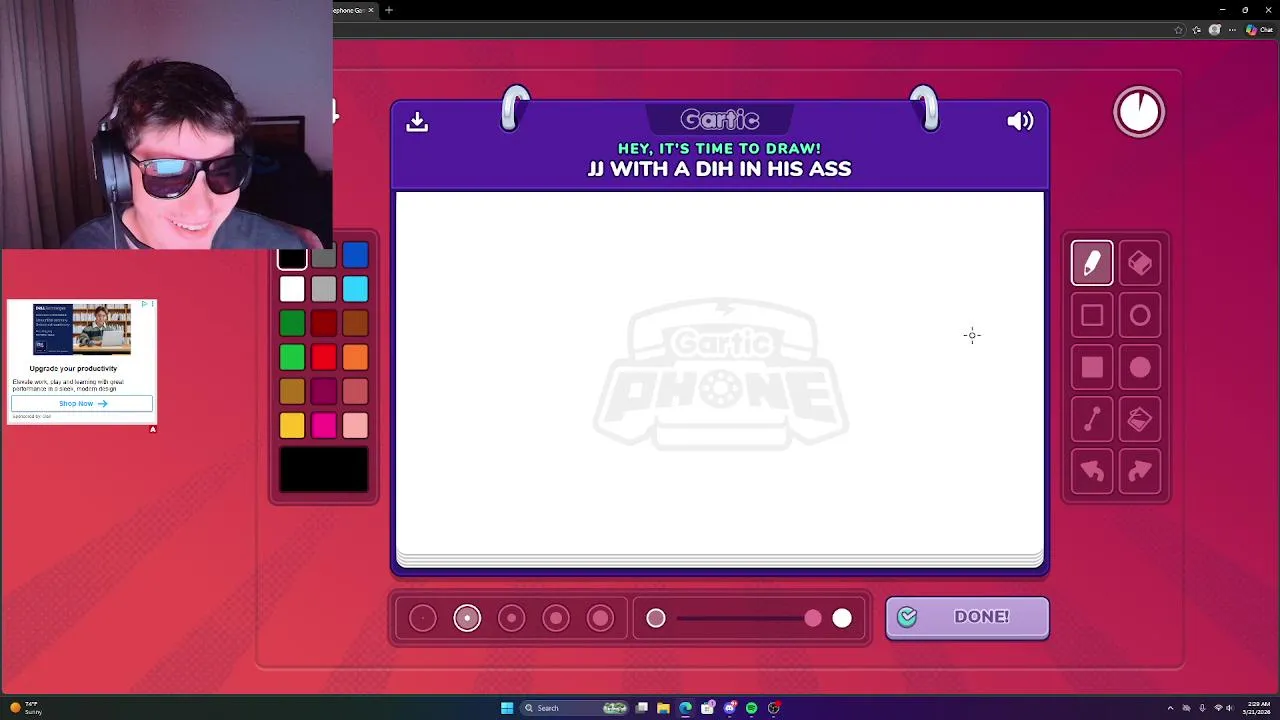Pick the light pink color swatch

tap(355, 426)
